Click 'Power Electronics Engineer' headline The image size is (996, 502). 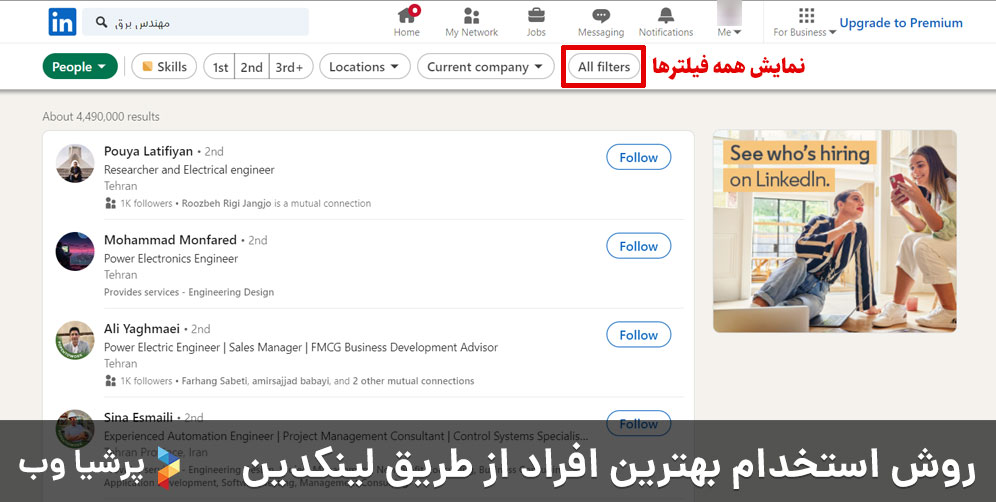click(x=171, y=259)
